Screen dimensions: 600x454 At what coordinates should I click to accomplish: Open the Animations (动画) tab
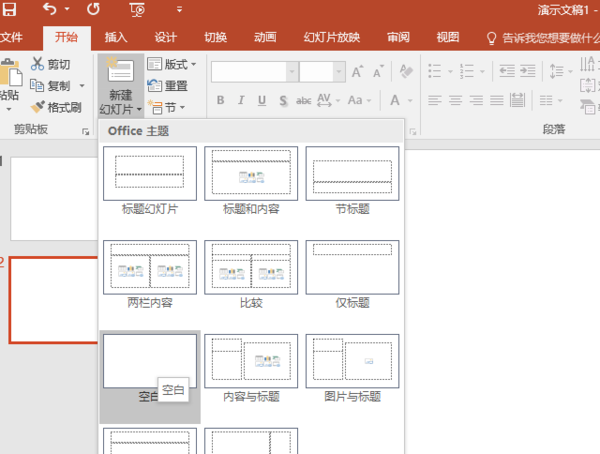click(x=265, y=37)
